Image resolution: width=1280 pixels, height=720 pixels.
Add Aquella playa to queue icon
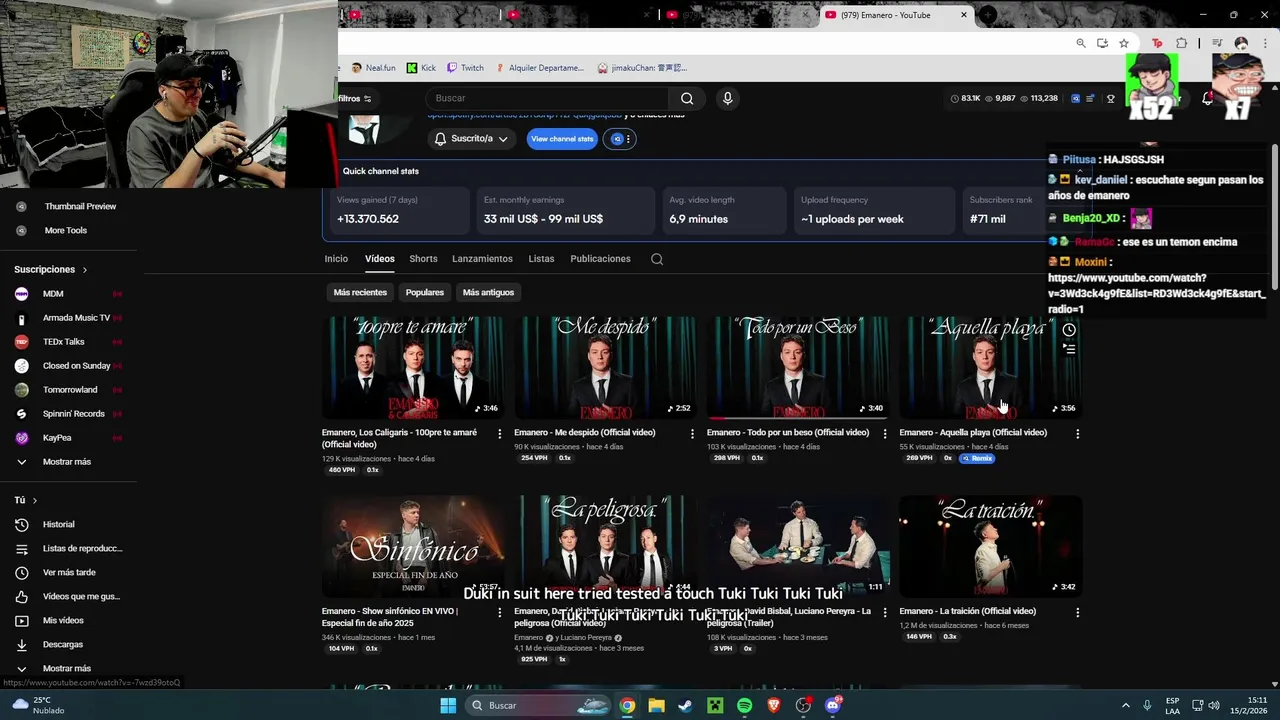click(x=1069, y=349)
